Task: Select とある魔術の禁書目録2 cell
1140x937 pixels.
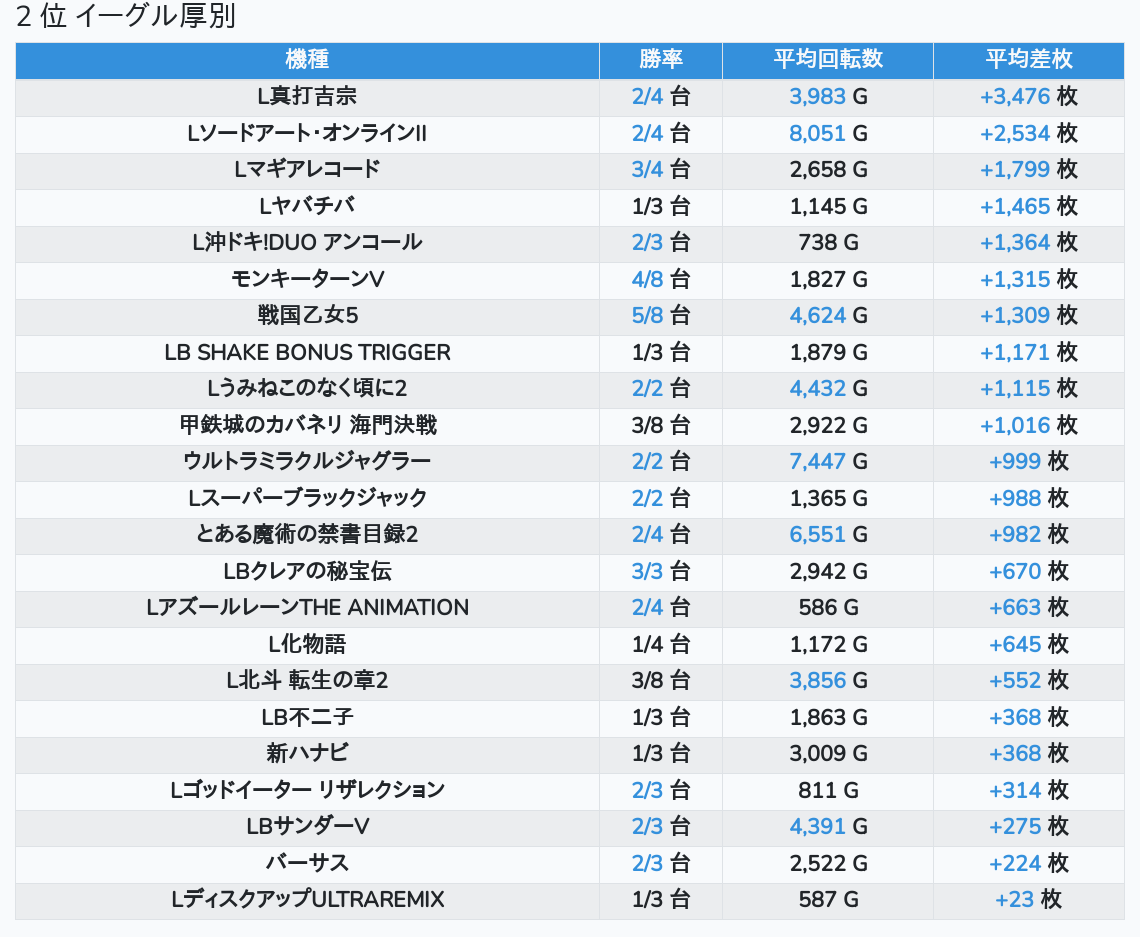Action: tap(307, 535)
